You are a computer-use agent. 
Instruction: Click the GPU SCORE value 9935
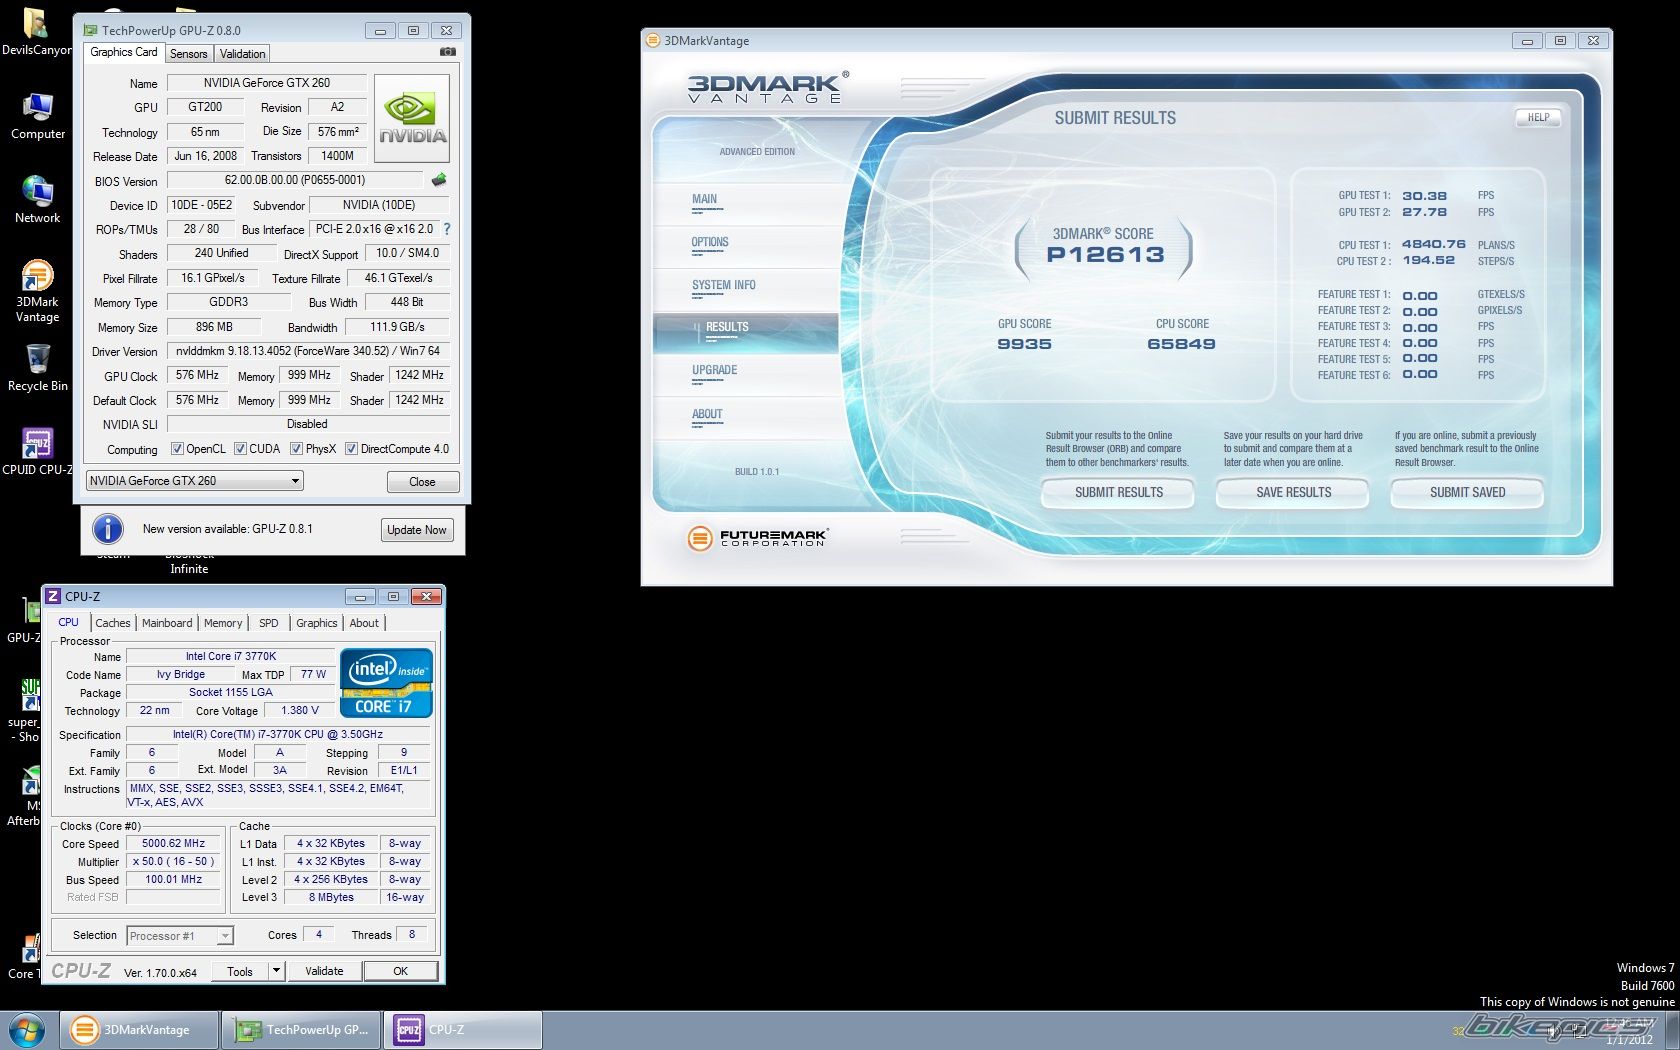1024,344
